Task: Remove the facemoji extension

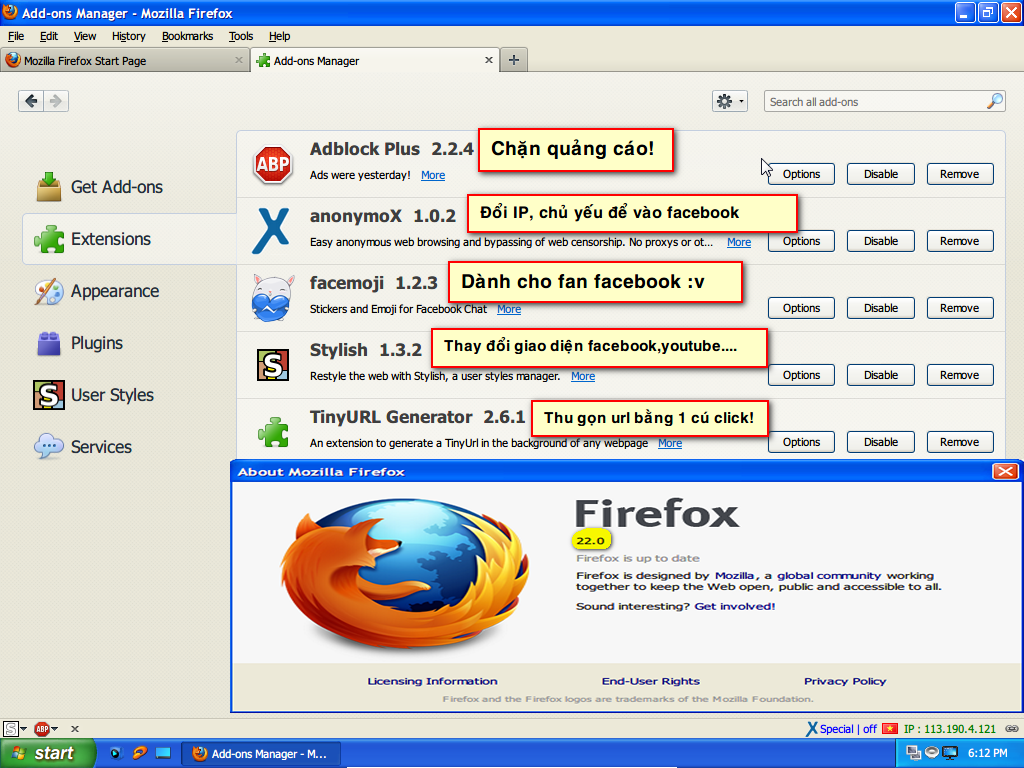Action: [x=960, y=308]
